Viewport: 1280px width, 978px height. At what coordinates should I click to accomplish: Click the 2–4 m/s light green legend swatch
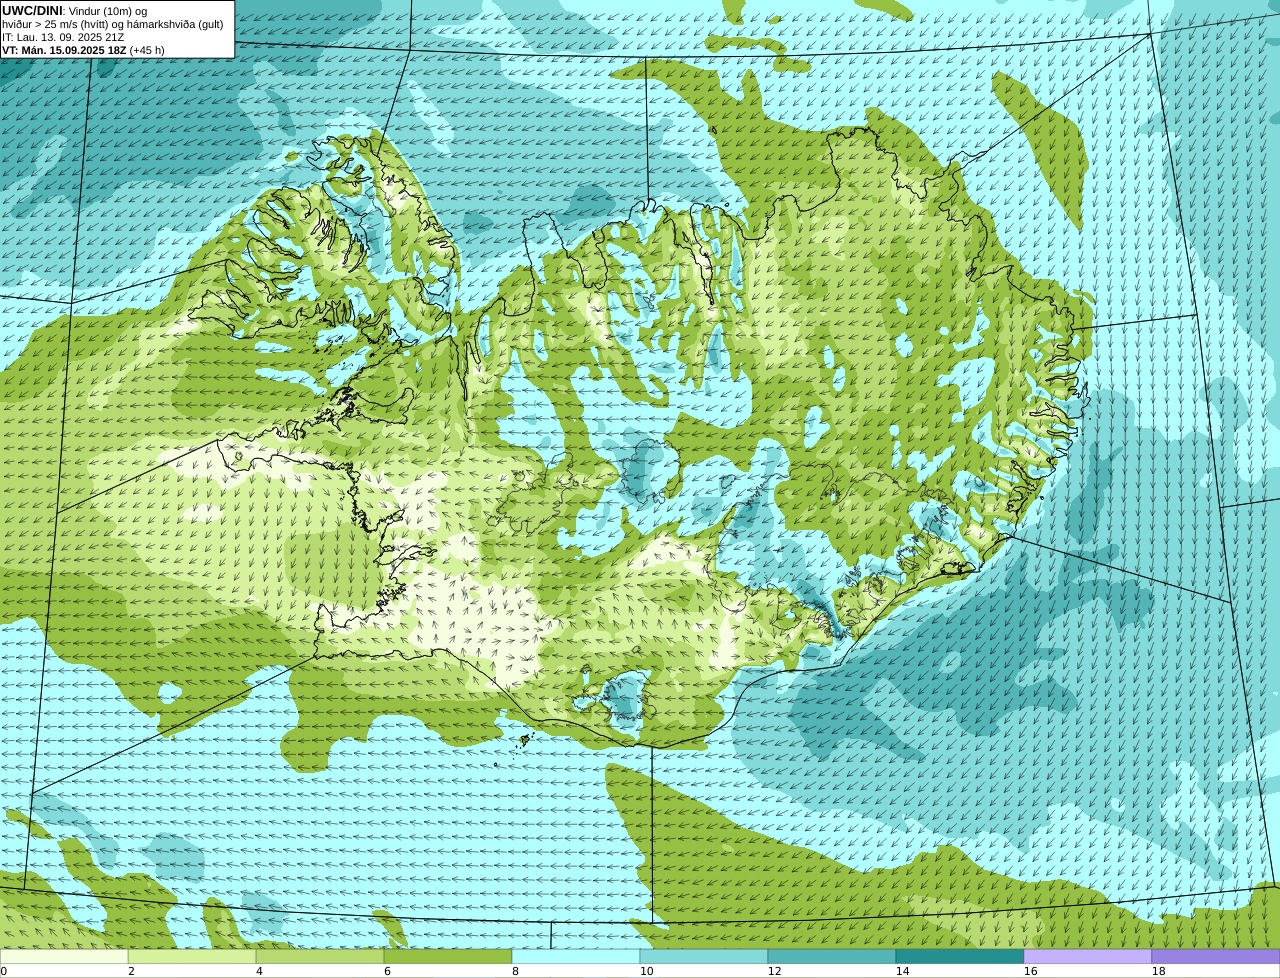pos(192,956)
